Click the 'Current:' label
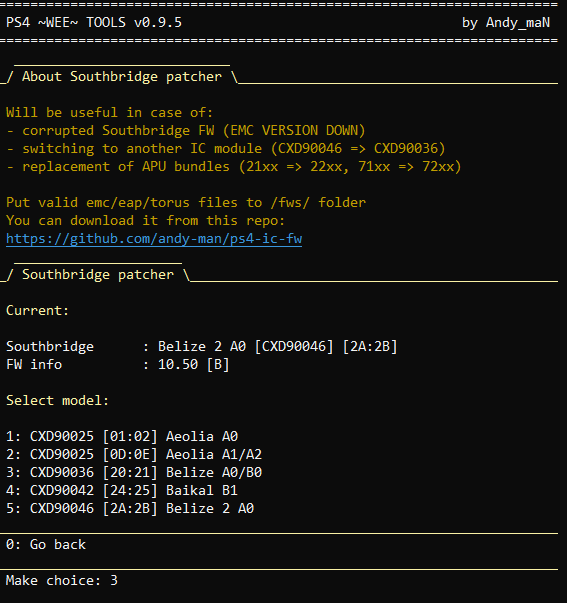 [37, 311]
